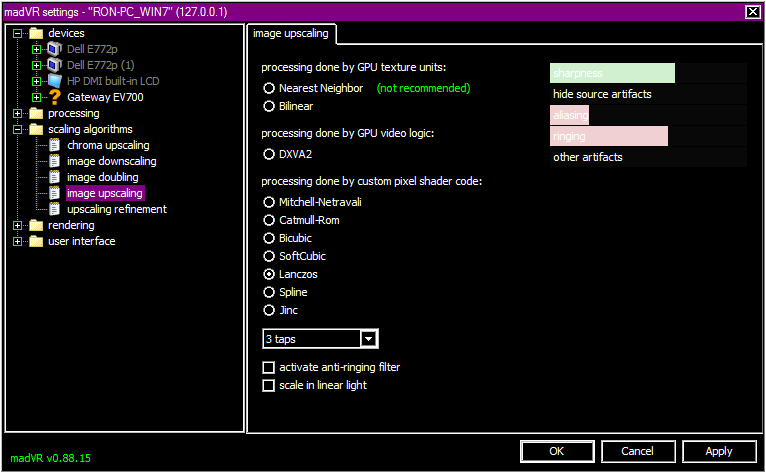The height and width of the screenshot is (473, 766).
Task: Choose the Bicubic upscaling algorithm
Action: pos(269,238)
